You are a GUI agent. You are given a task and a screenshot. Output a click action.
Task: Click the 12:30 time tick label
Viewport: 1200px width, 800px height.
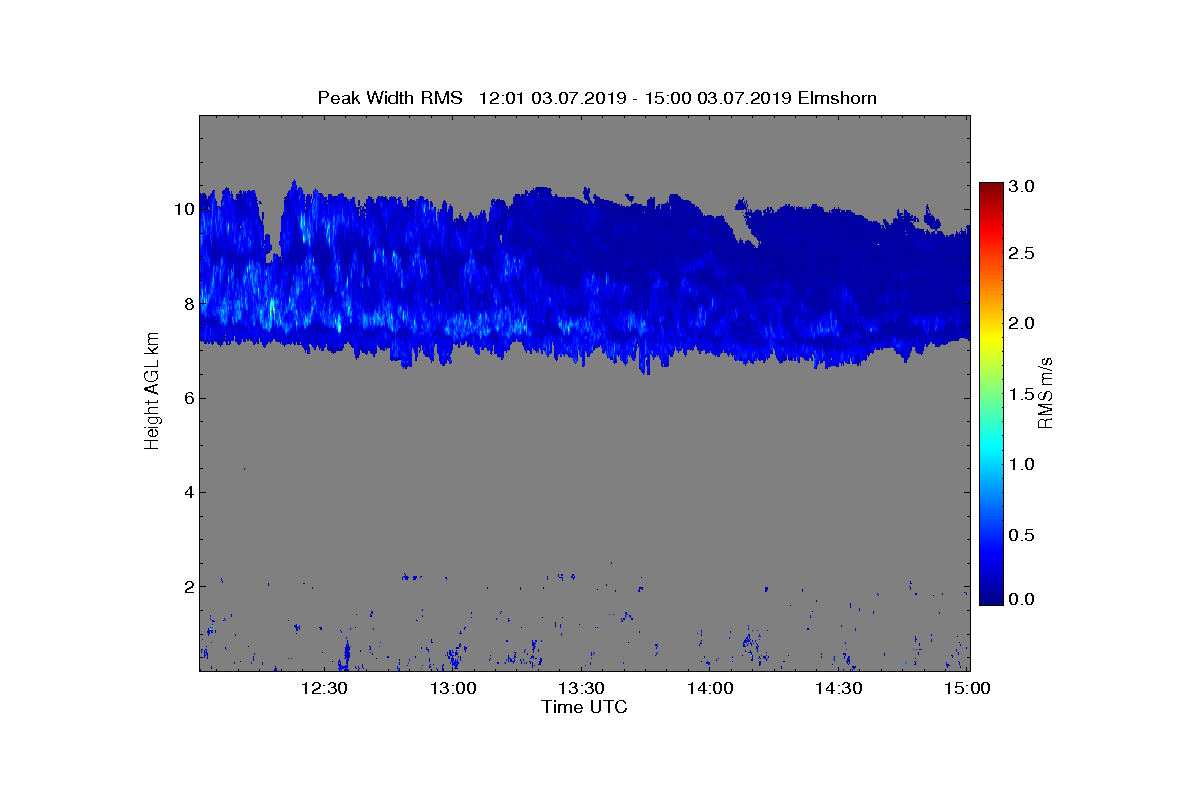323,688
